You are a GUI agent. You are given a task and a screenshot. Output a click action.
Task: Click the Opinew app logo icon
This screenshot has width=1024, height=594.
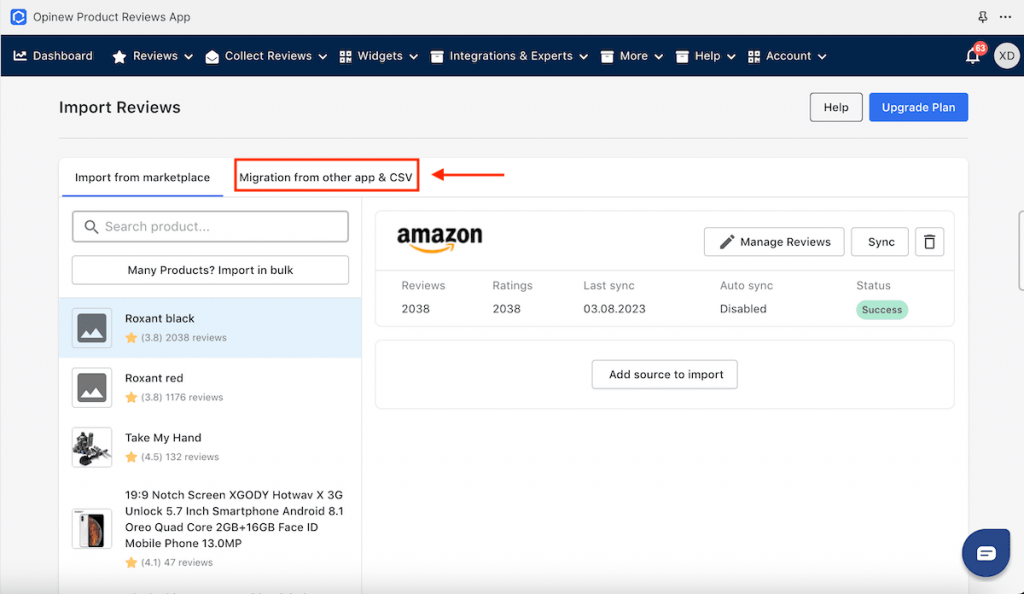pos(18,17)
